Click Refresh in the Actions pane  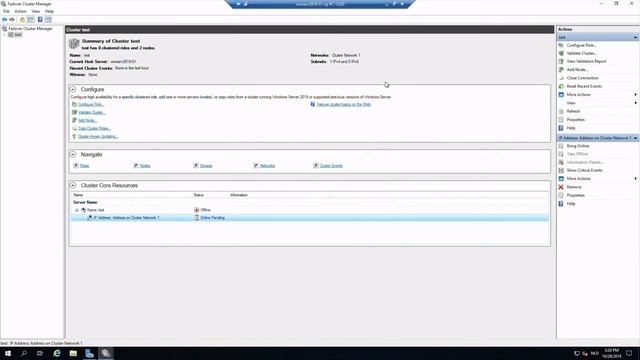click(x=573, y=111)
